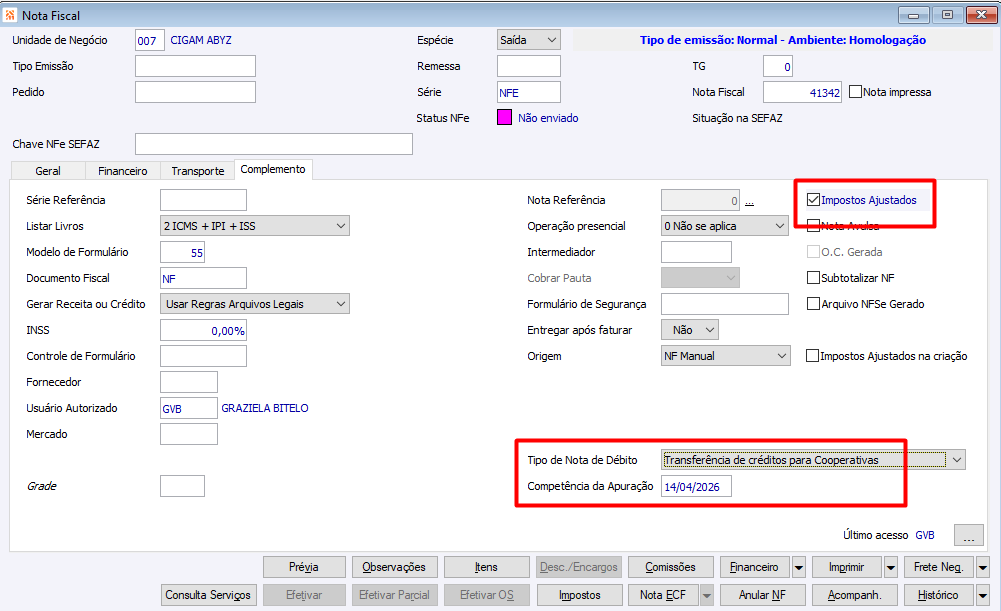Click the Remessa input field
The image size is (1001, 611).
(529, 66)
